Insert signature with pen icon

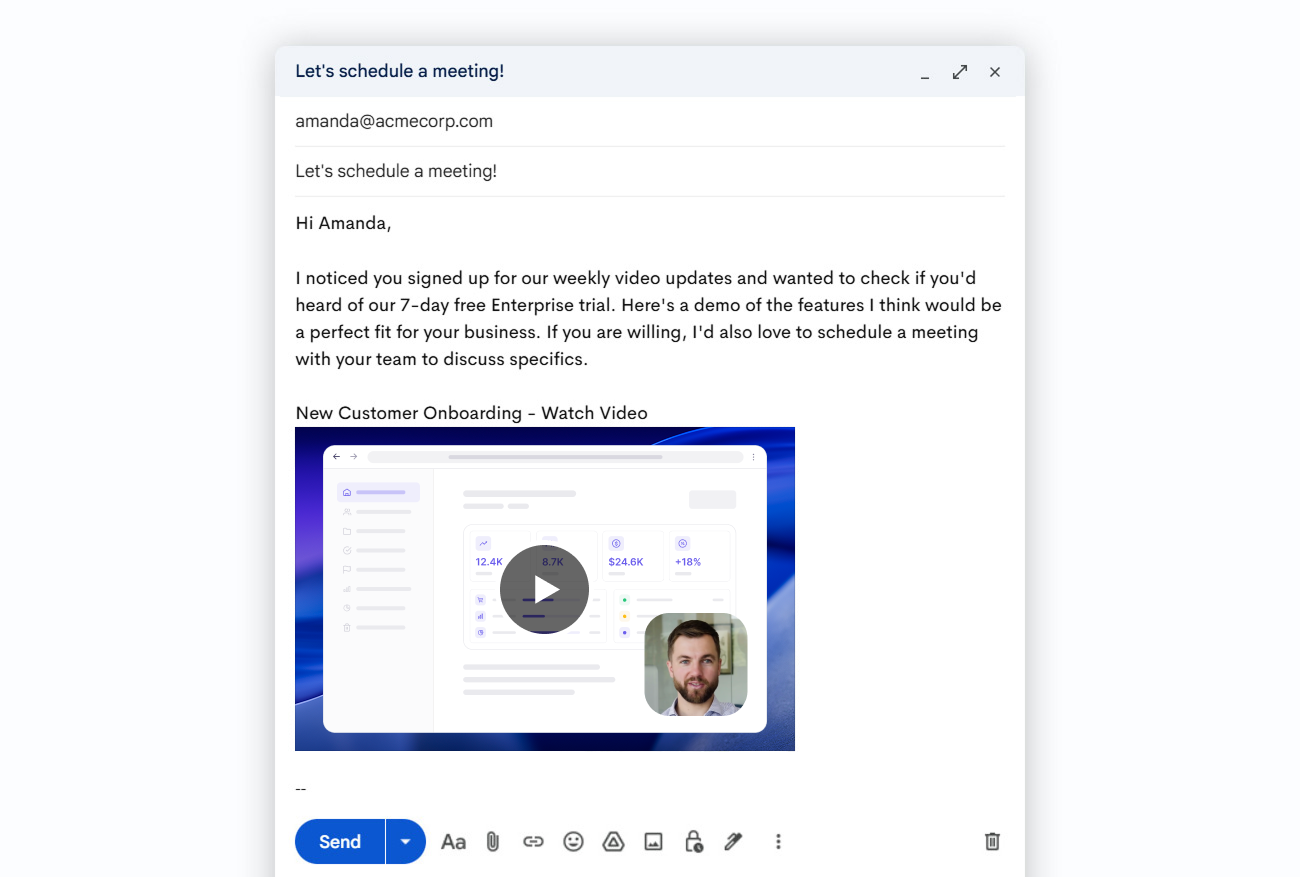[733, 842]
